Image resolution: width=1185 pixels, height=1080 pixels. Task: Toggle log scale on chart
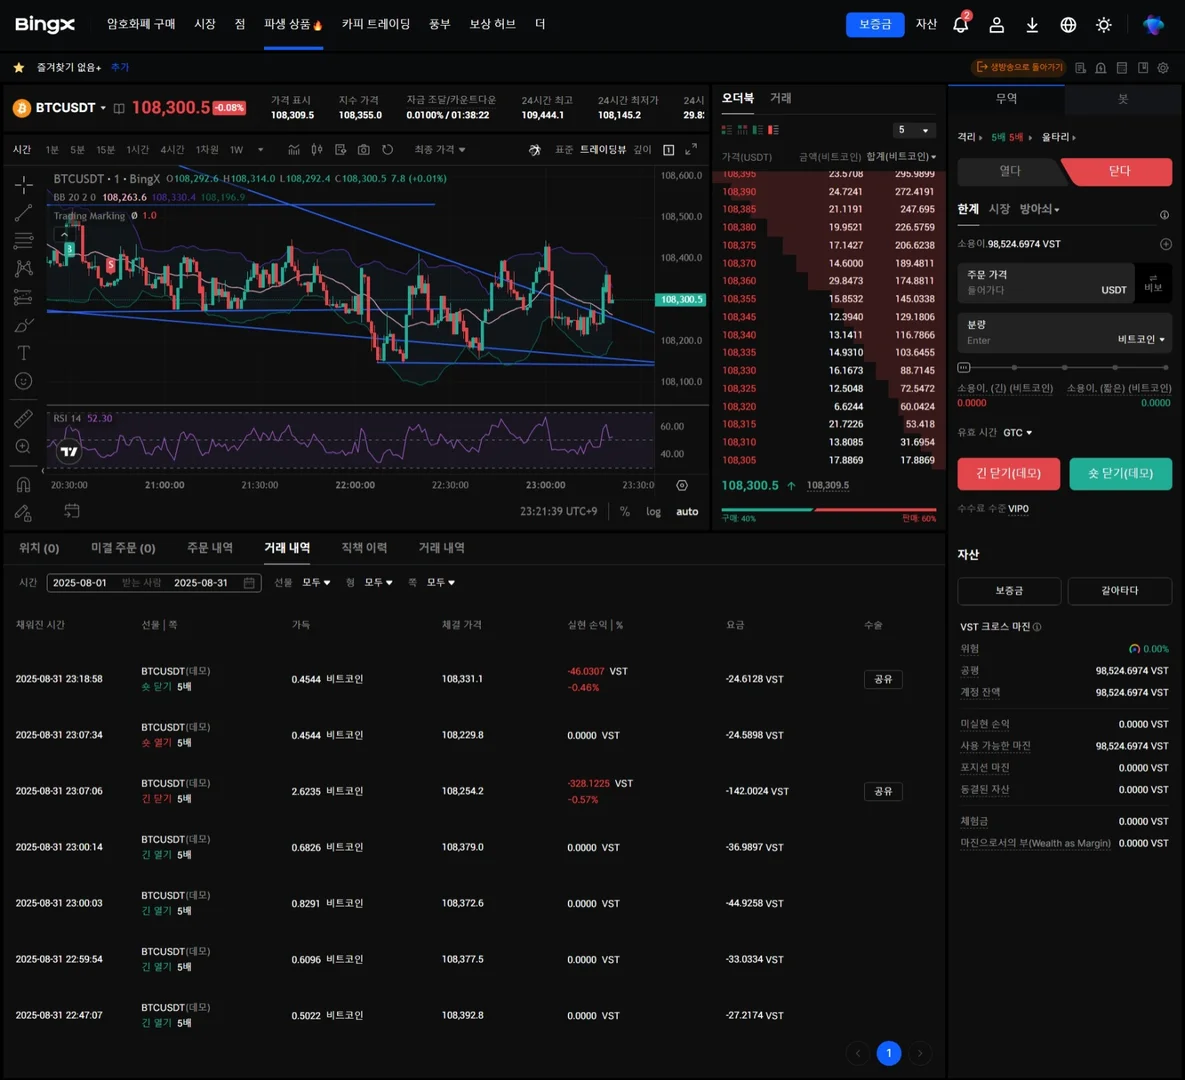pos(654,512)
